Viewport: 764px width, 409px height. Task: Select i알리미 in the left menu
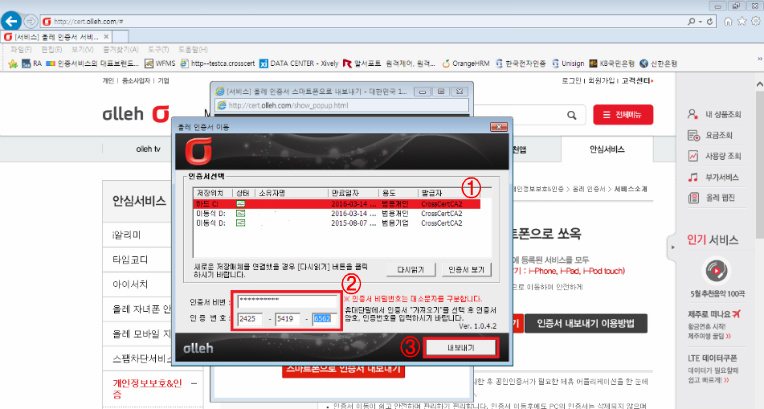(x=127, y=235)
